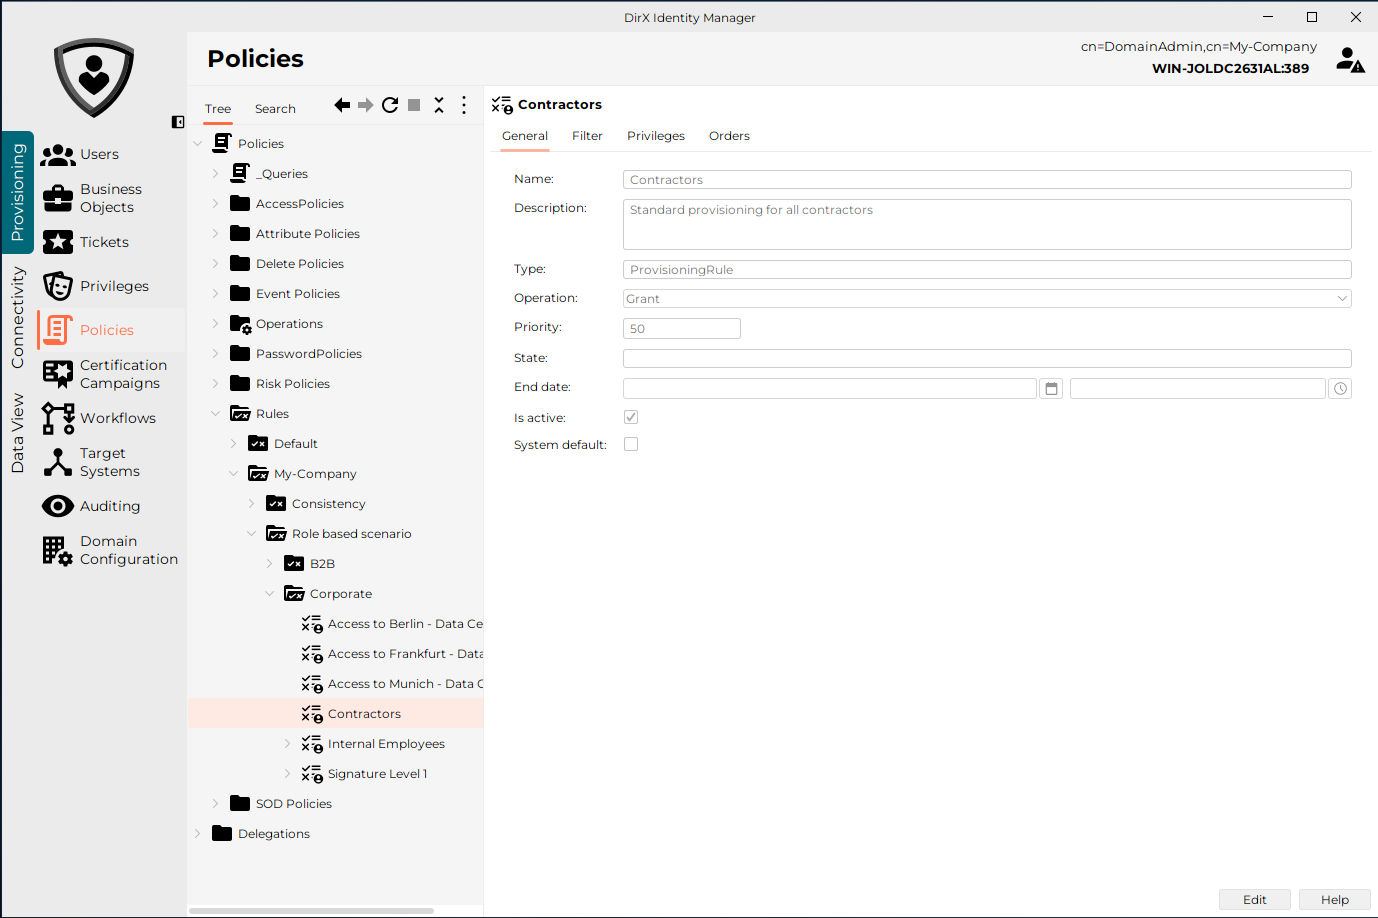1378x918 pixels.
Task: Select 'Access to Munich - Data C' rule
Action: coord(405,684)
